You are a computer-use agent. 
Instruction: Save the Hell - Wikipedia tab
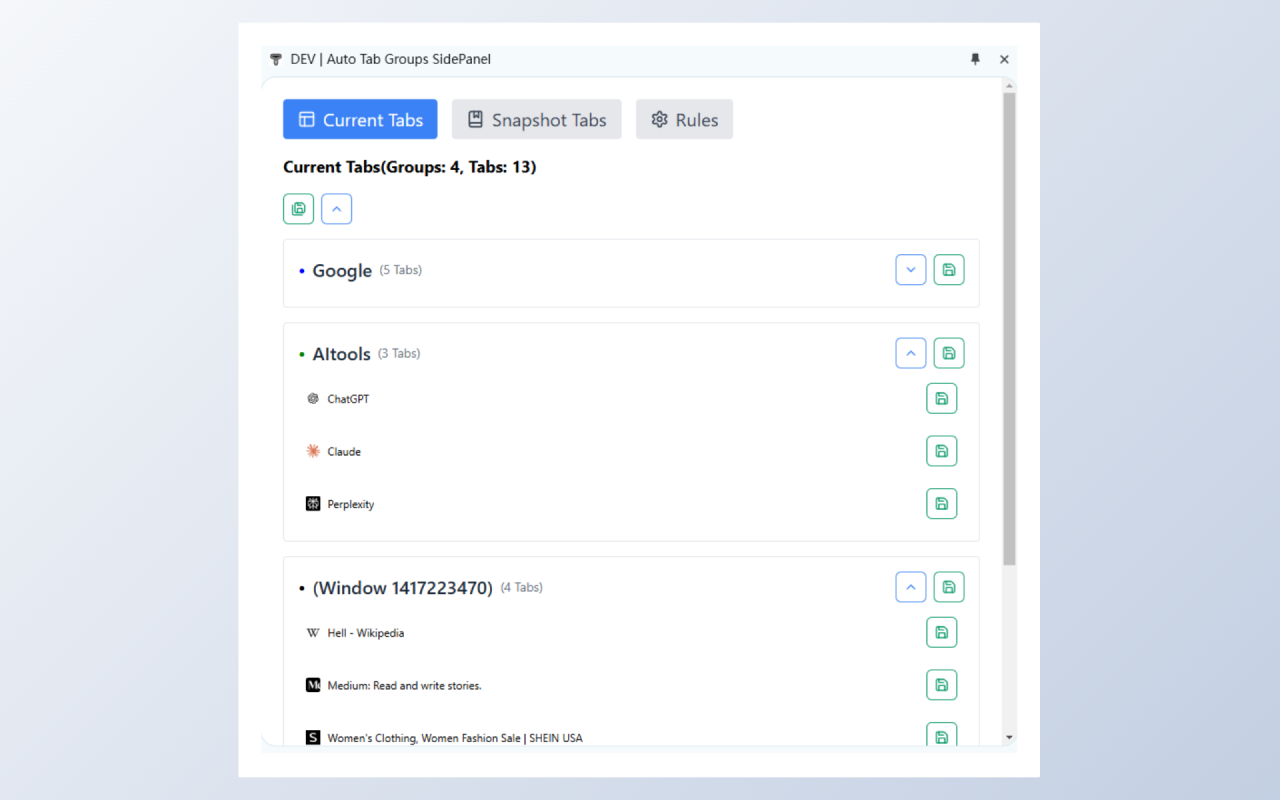tap(941, 632)
